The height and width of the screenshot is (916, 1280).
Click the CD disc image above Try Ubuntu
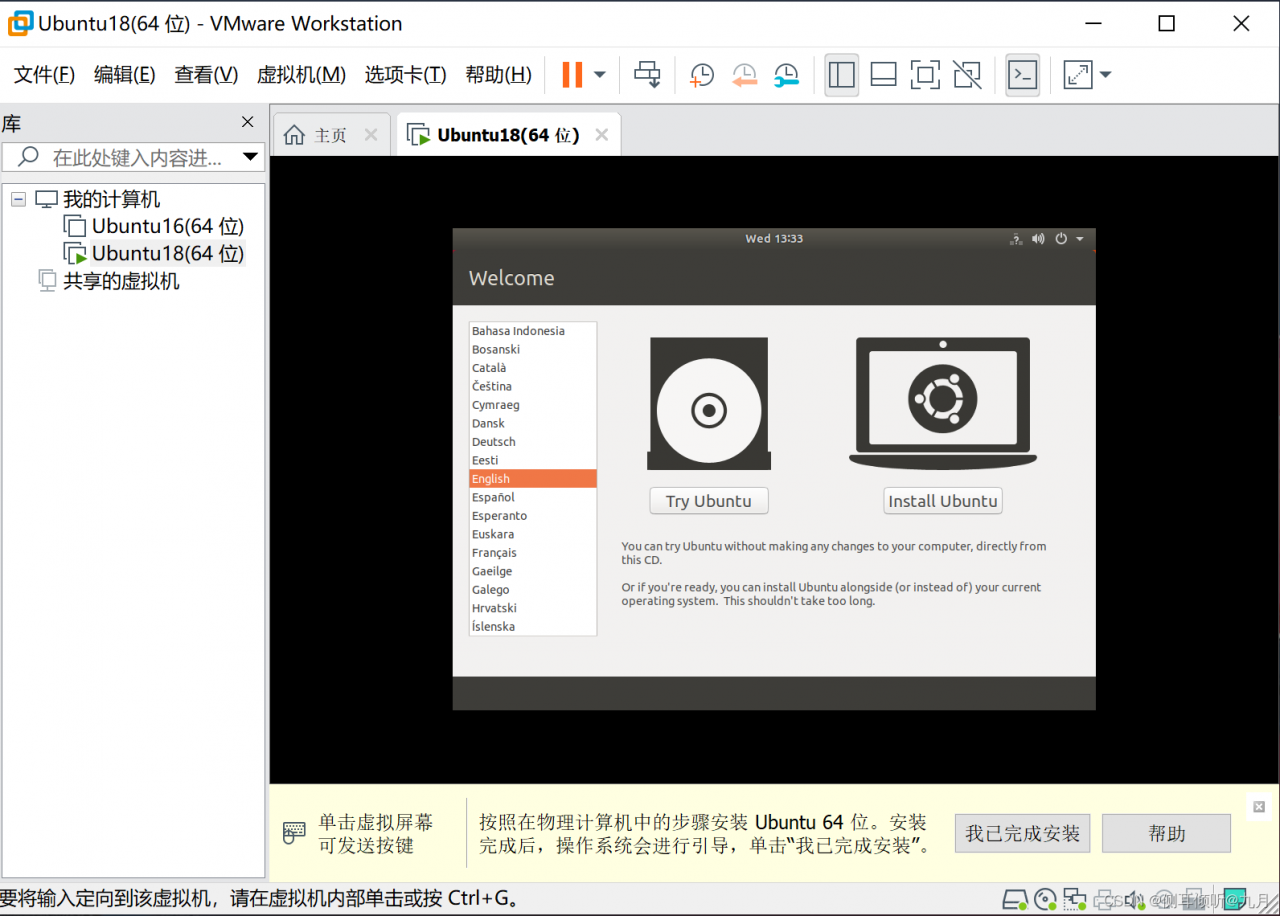pyautogui.click(x=709, y=403)
